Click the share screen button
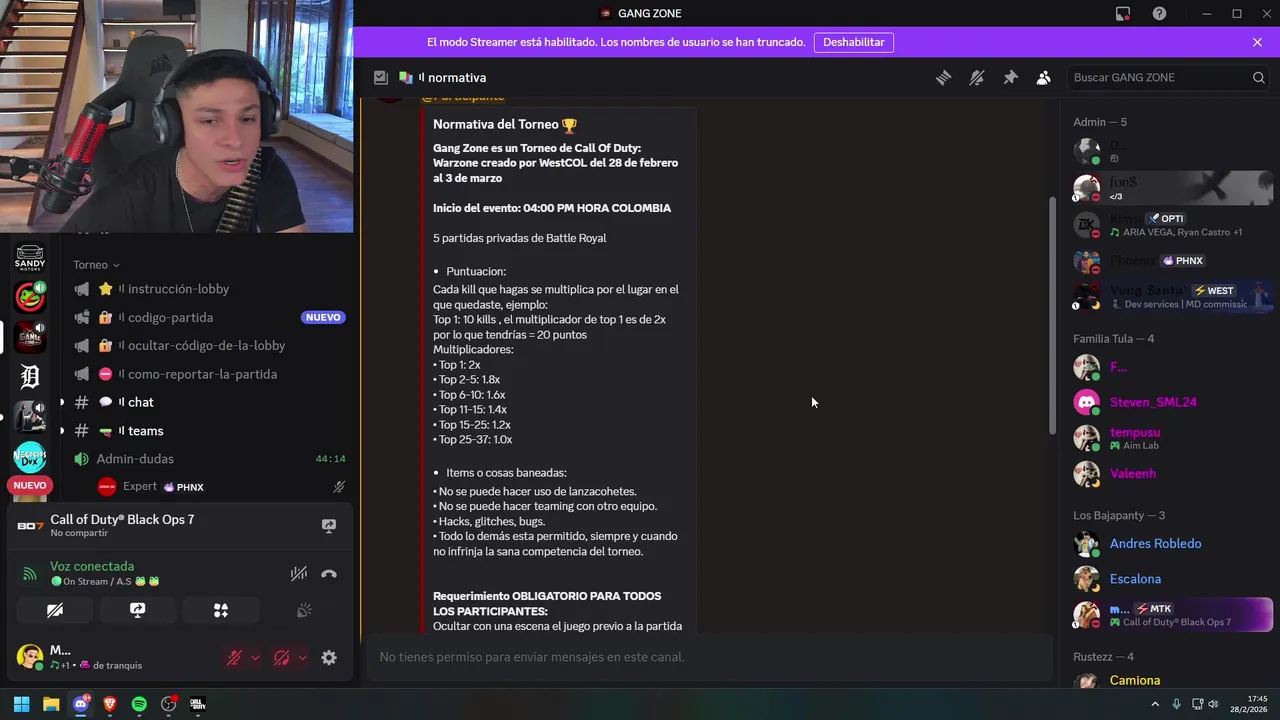Viewport: 1280px width, 720px height. click(x=137, y=610)
